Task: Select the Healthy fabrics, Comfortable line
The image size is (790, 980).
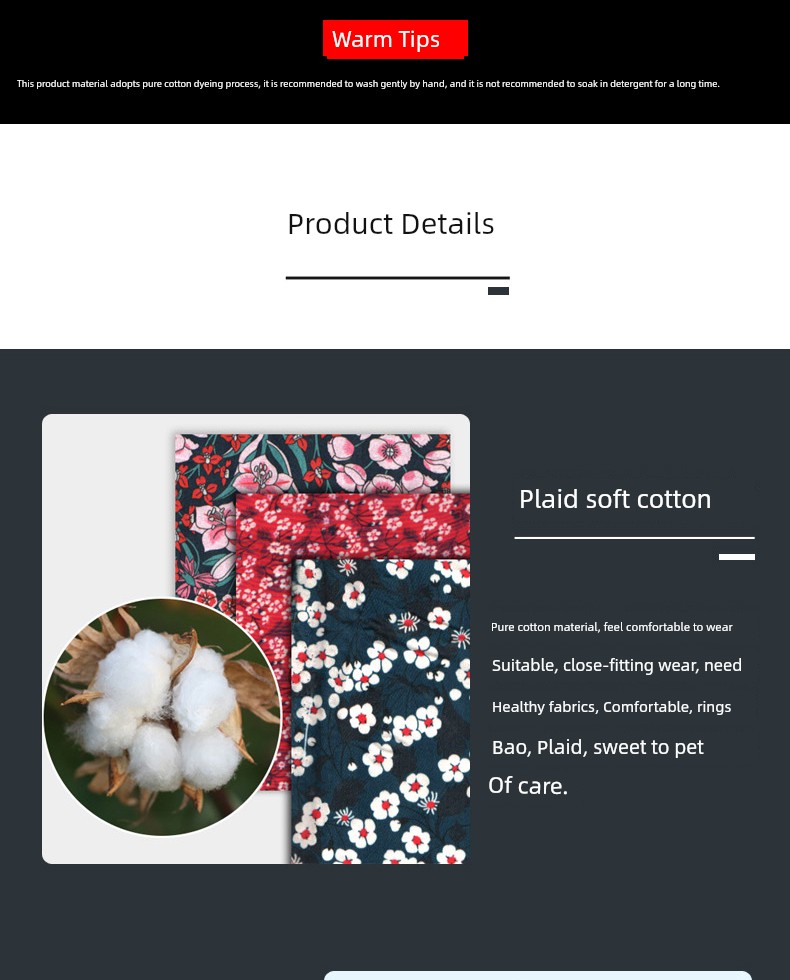Action: coord(611,707)
